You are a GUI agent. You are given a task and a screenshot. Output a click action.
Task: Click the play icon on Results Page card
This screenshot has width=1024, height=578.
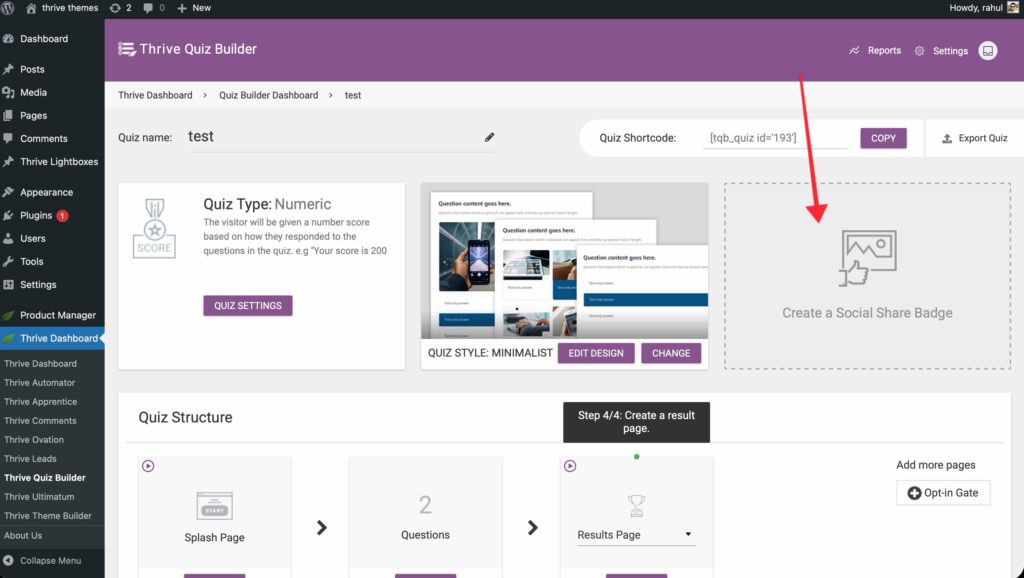[570, 466]
